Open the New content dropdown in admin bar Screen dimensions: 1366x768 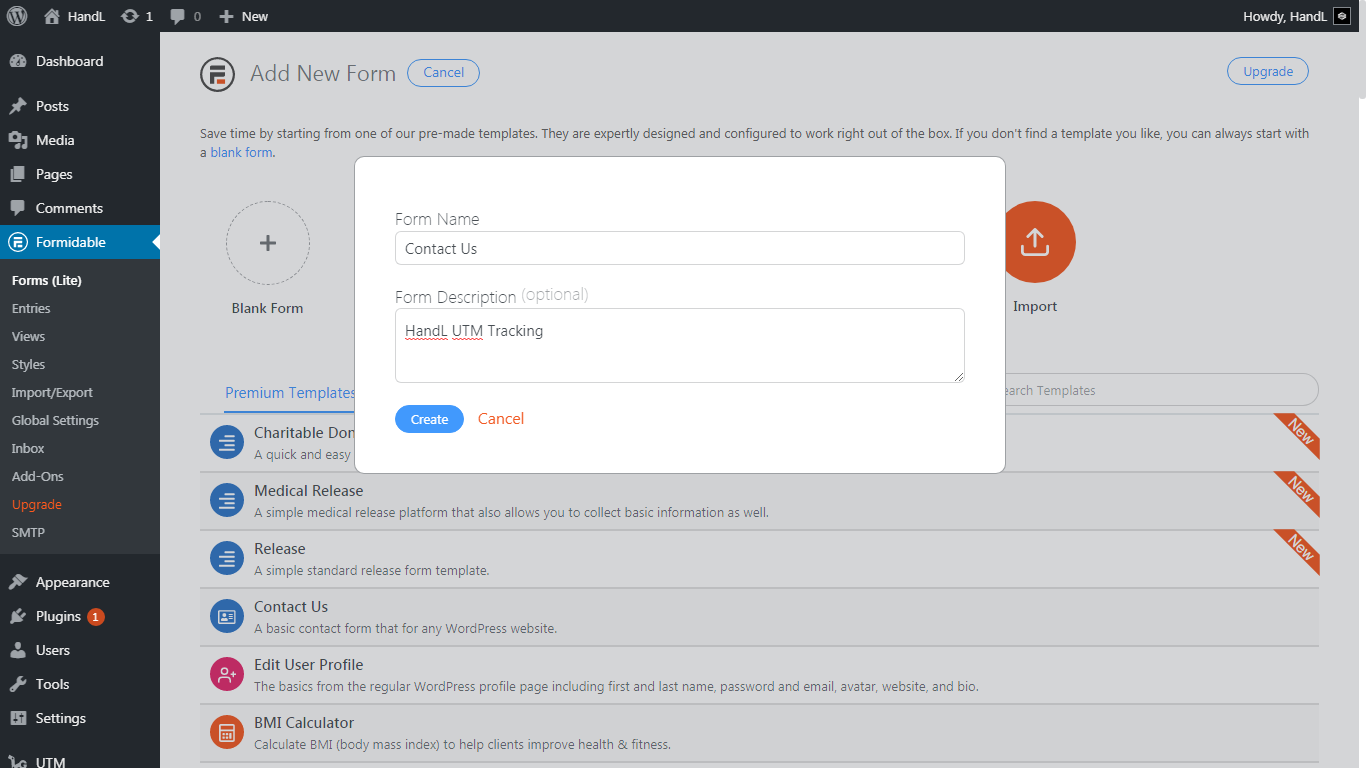[x=244, y=16]
